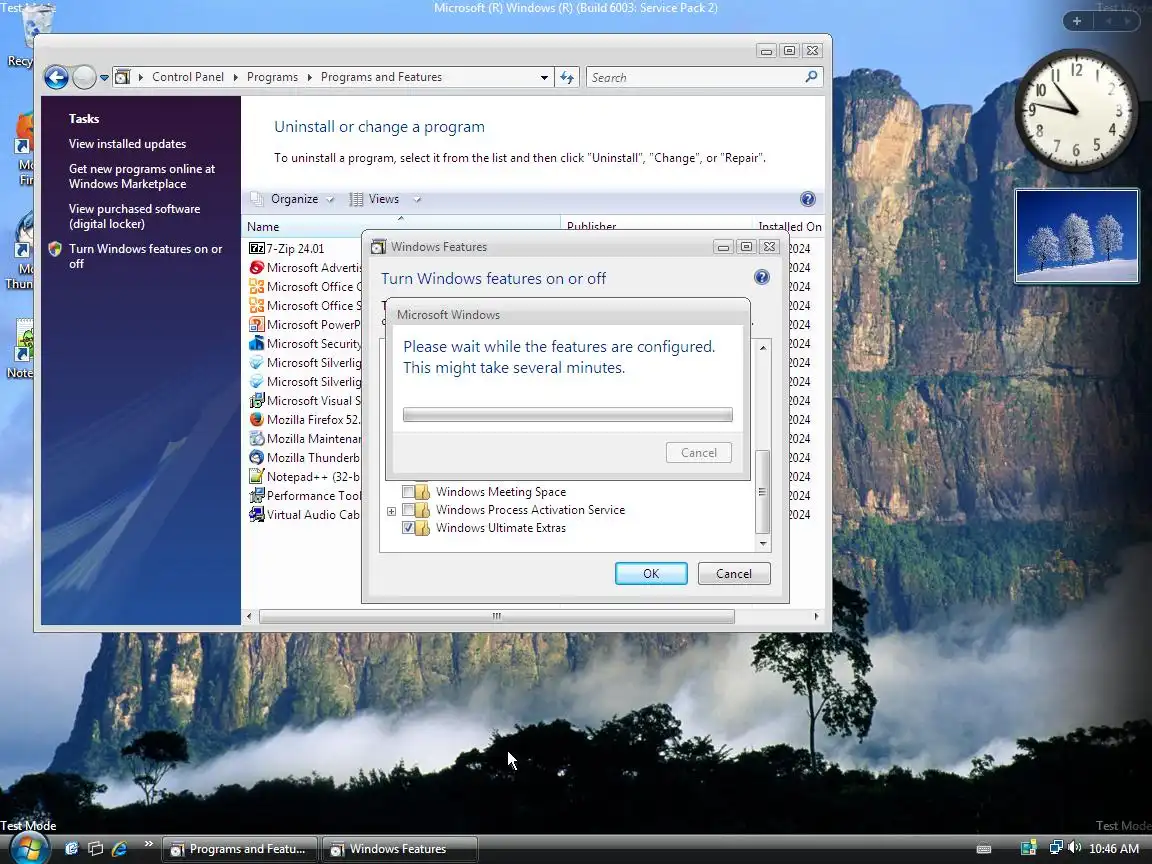Select the Virtual Audio Cable icon
Viewport: 1152px width, 864px height.
(256, 515)
